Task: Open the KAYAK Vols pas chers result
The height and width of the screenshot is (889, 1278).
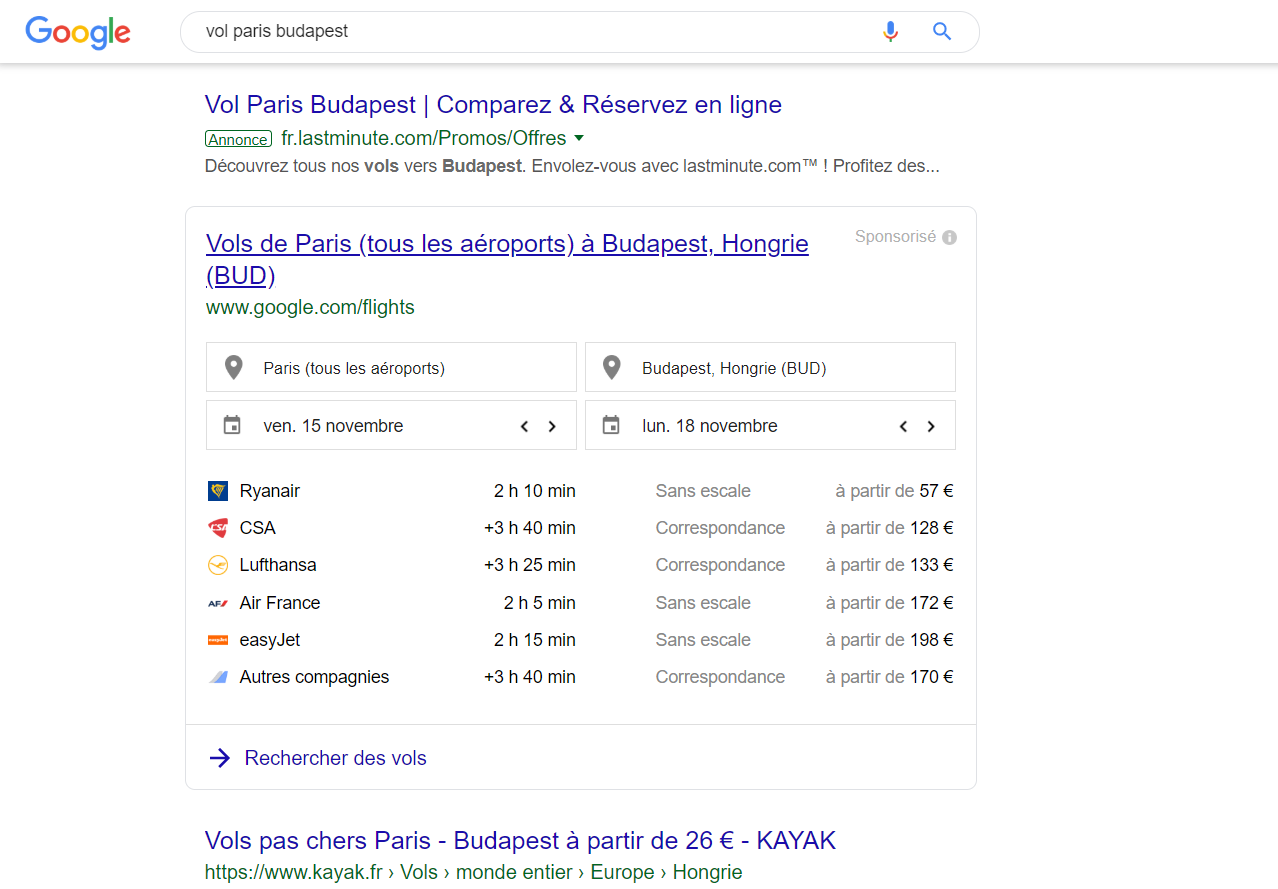Action: [x=520, y=840]
